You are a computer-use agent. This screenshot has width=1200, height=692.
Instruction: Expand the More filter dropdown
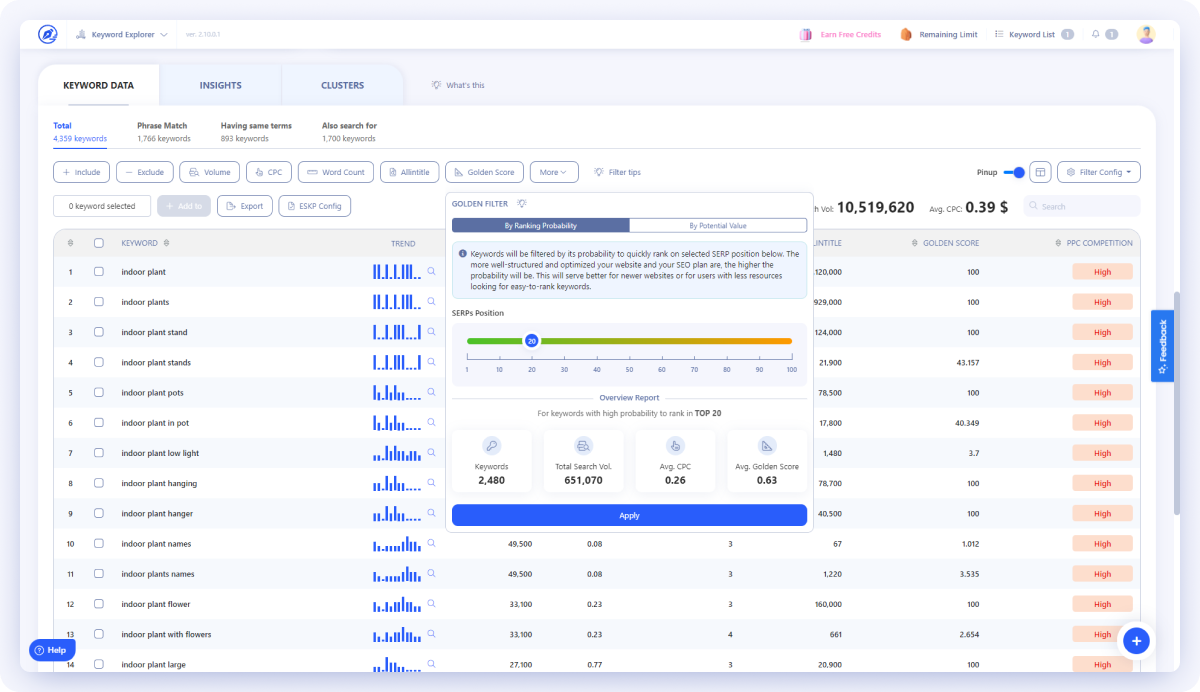click(554, 171)
